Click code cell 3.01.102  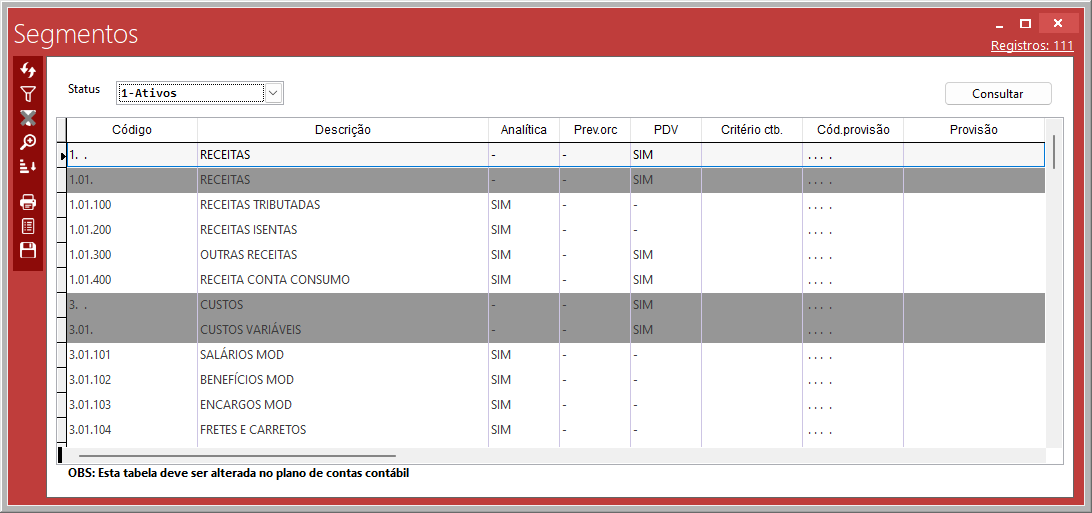tap(132, 380)
